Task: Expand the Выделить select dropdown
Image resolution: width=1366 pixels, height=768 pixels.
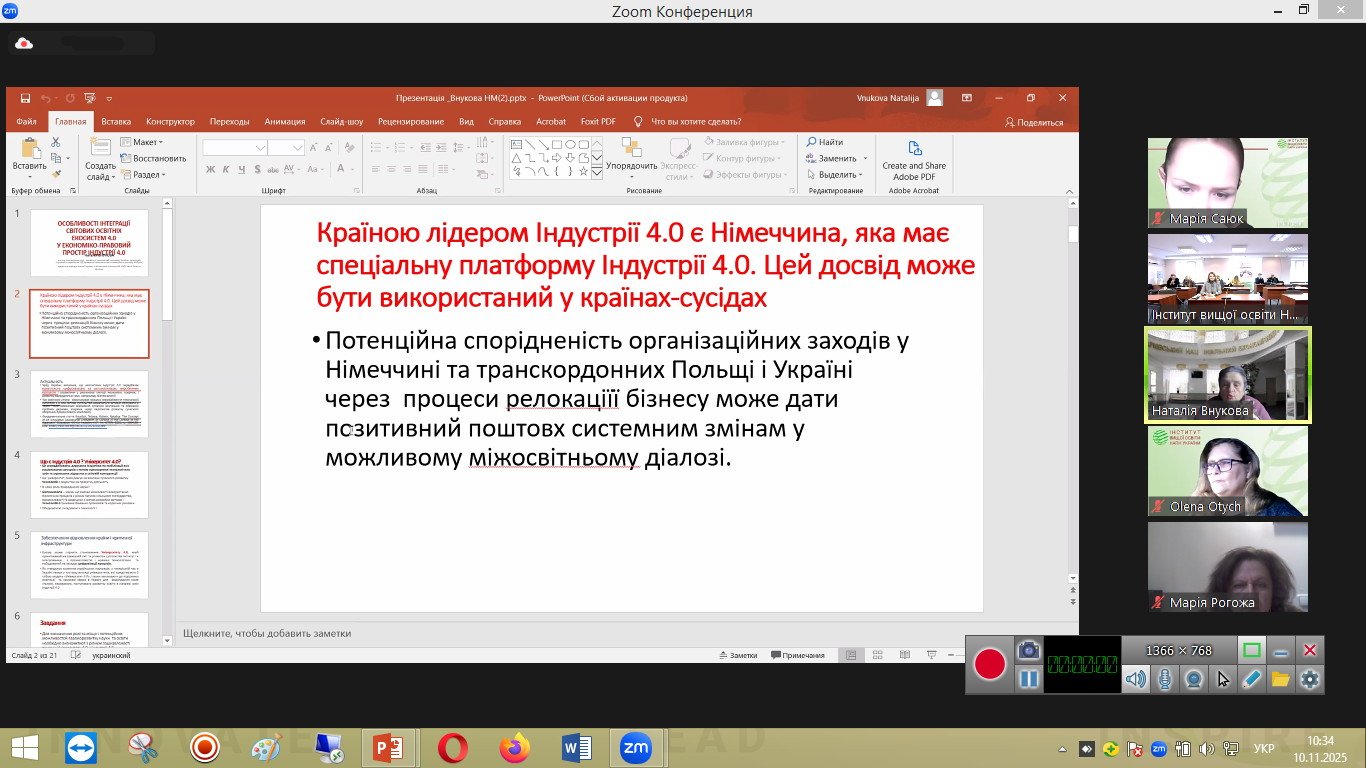Action: click(x=837, y=175)
